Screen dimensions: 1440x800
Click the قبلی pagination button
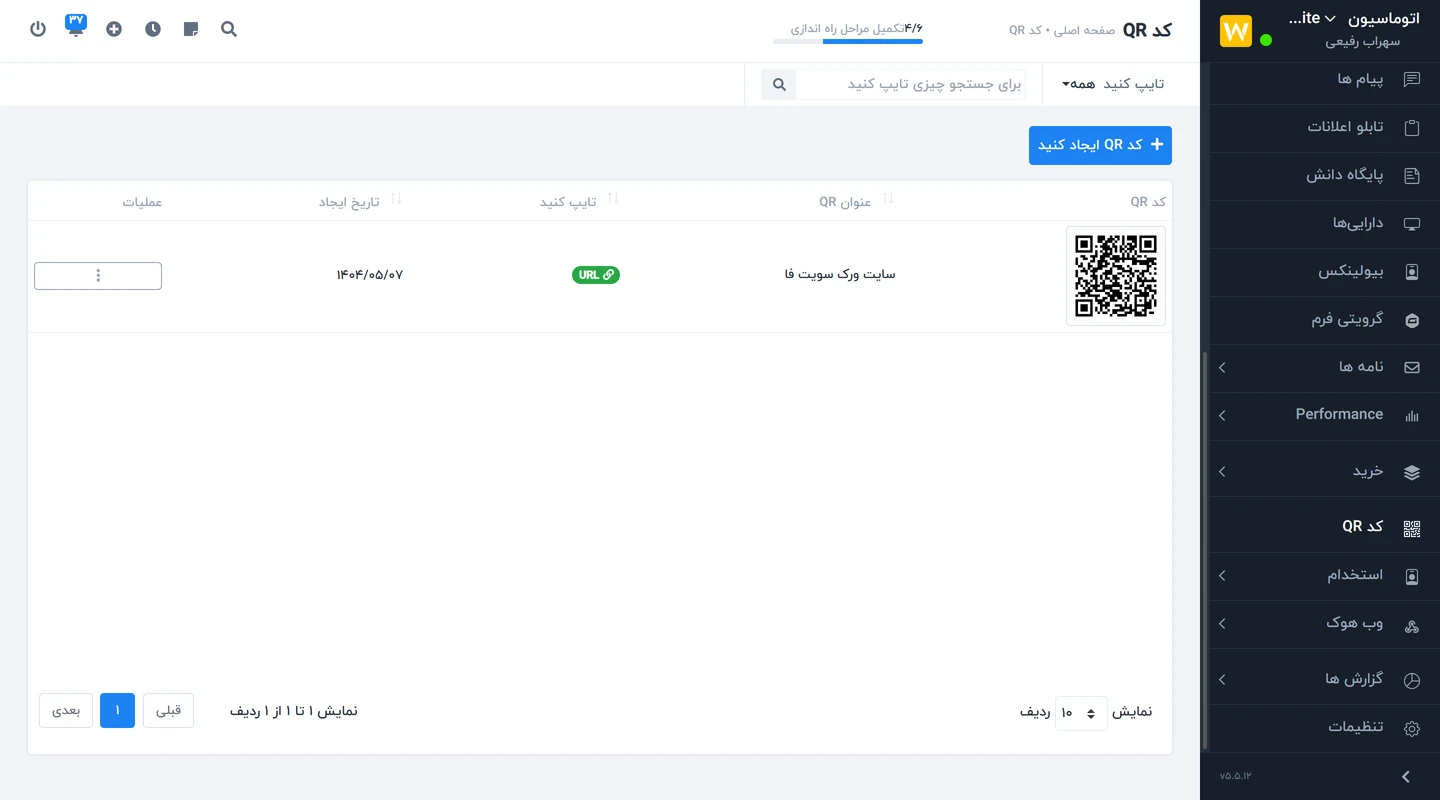pos(168,711)
